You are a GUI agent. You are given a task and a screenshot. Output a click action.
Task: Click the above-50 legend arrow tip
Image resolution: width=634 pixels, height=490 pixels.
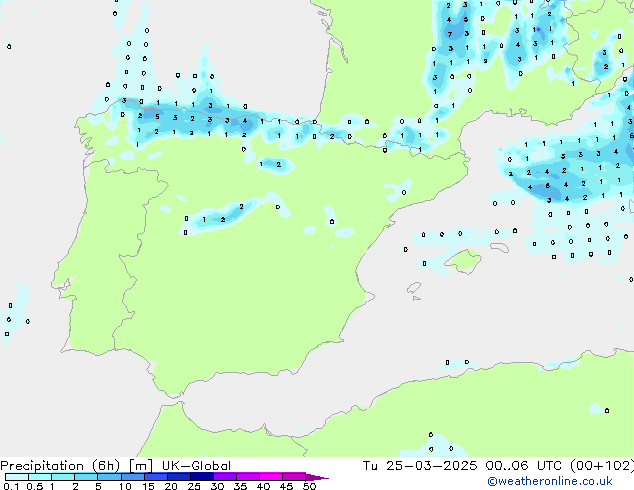pos(317,477)
